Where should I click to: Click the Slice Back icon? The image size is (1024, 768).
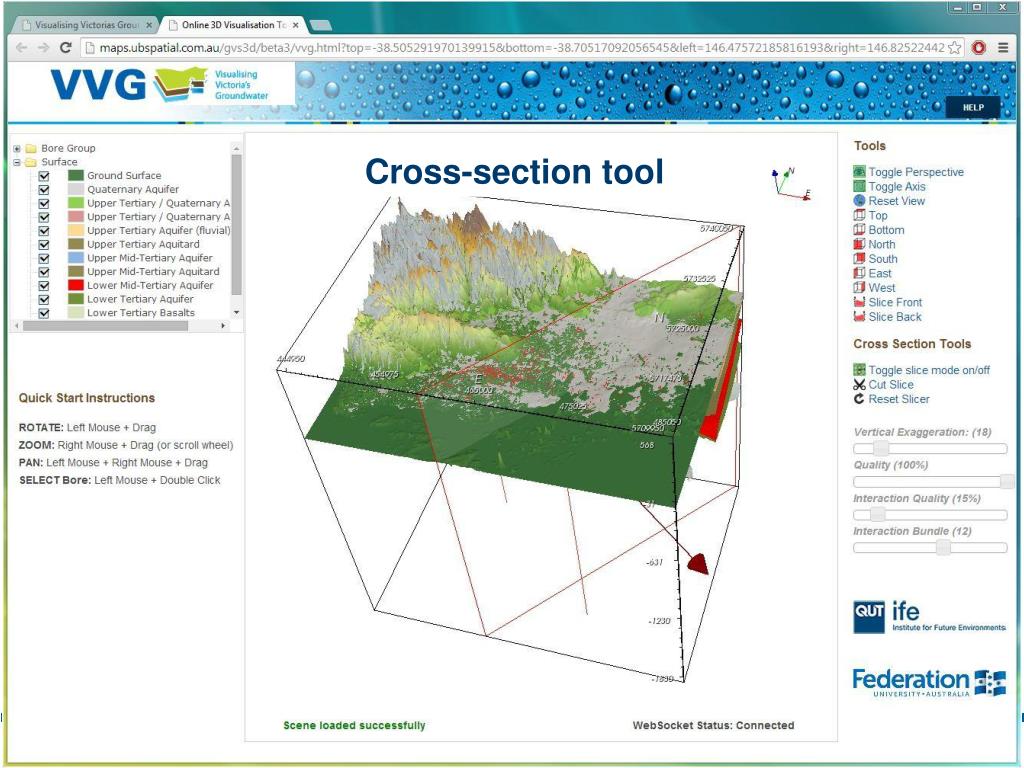pyautogui.click(x=859, y=316)
